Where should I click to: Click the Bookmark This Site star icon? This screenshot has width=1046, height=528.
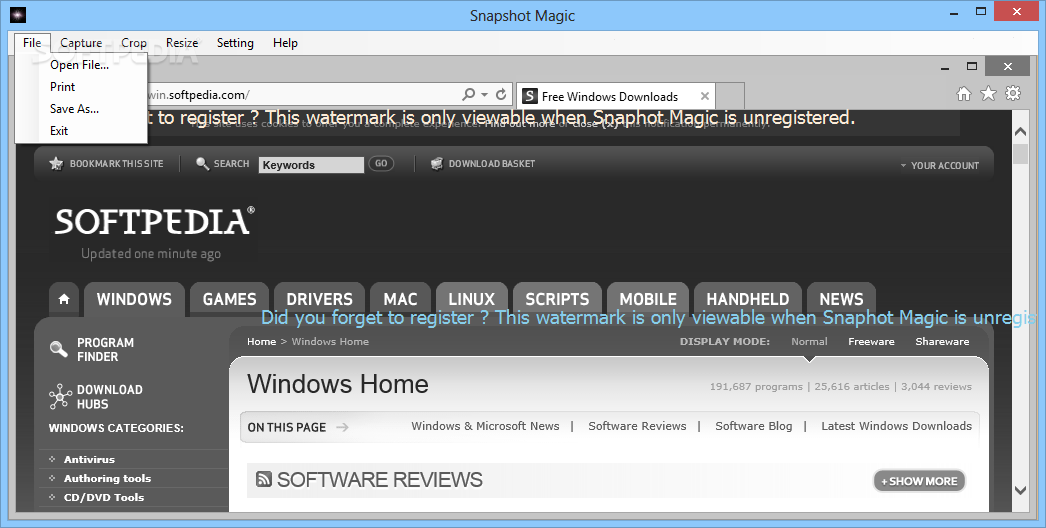pyautogui.click(x=56, y=164)
